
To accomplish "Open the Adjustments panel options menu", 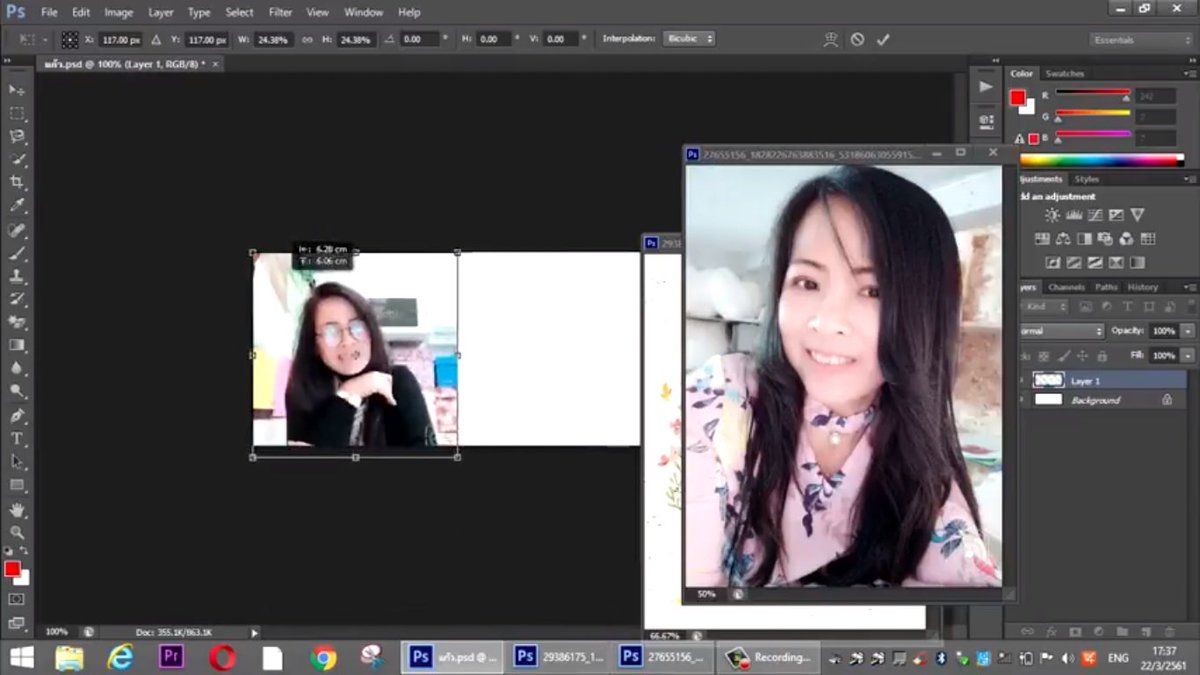I will pos(1191,180).
